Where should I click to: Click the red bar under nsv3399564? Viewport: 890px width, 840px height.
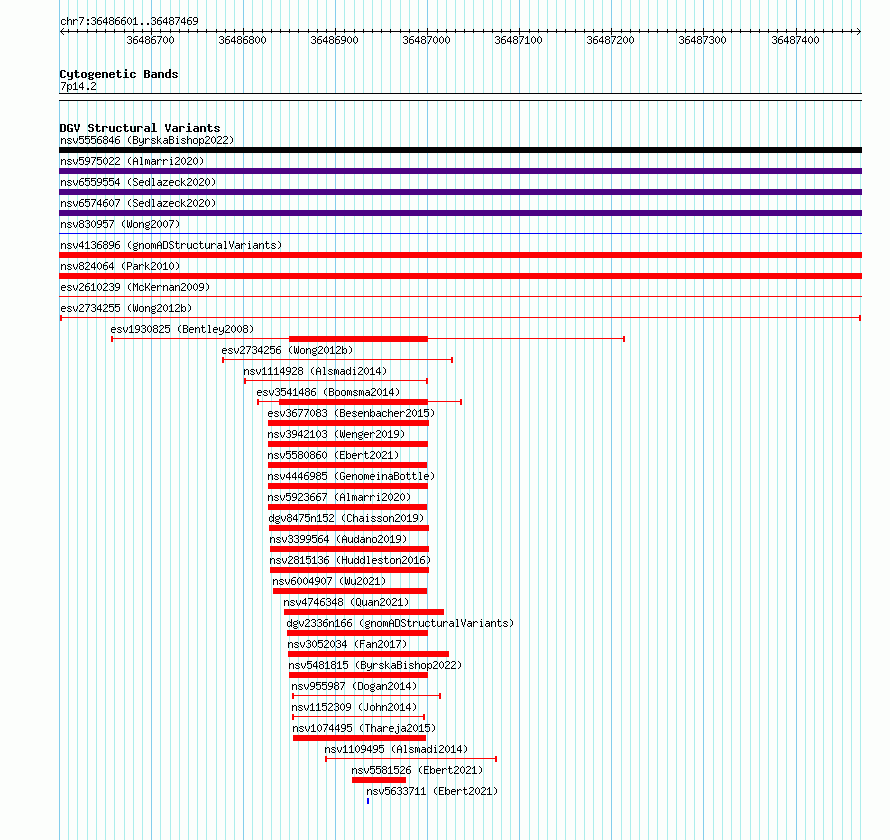coord(349,549)
